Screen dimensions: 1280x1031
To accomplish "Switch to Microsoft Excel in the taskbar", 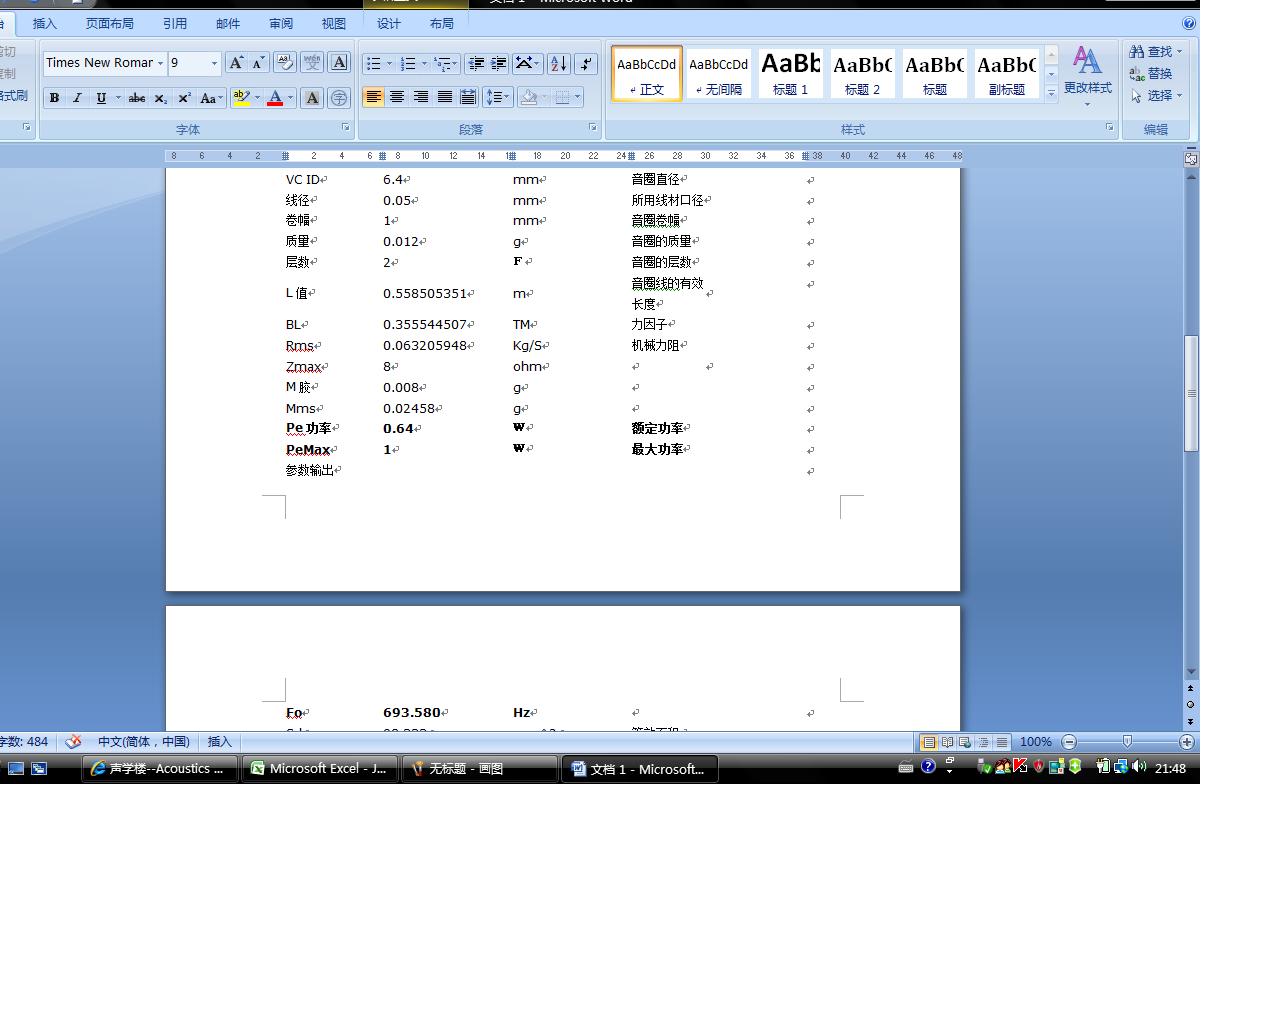I will click(x=319, y=769).
